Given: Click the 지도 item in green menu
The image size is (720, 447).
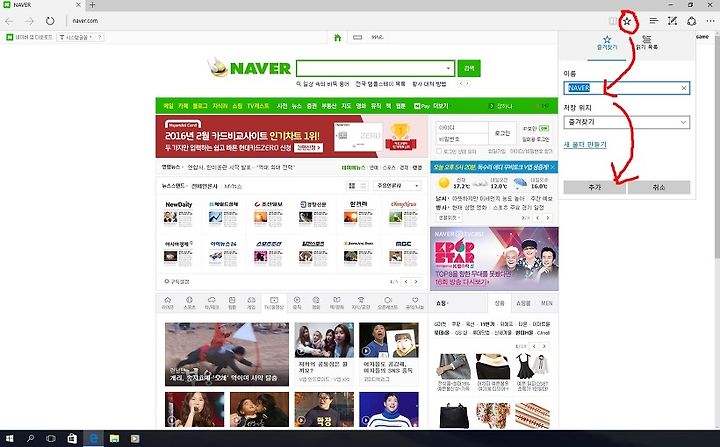Looking at the screenshot, I should (346, 106).
